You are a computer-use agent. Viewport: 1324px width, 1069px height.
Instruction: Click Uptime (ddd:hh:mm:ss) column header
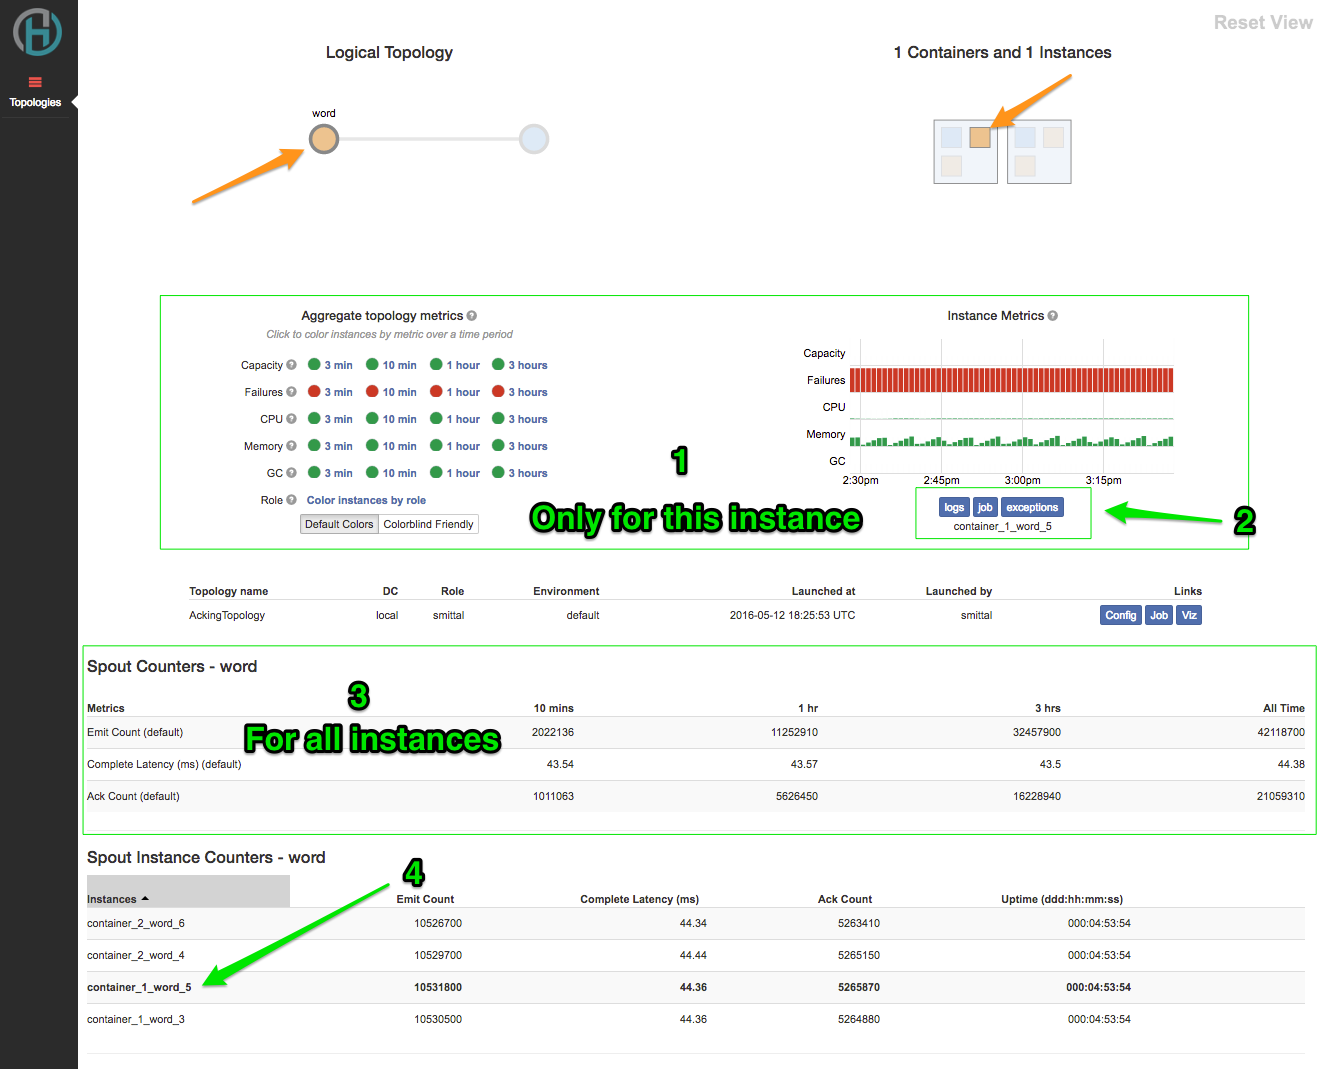[x=1061, y=899]
